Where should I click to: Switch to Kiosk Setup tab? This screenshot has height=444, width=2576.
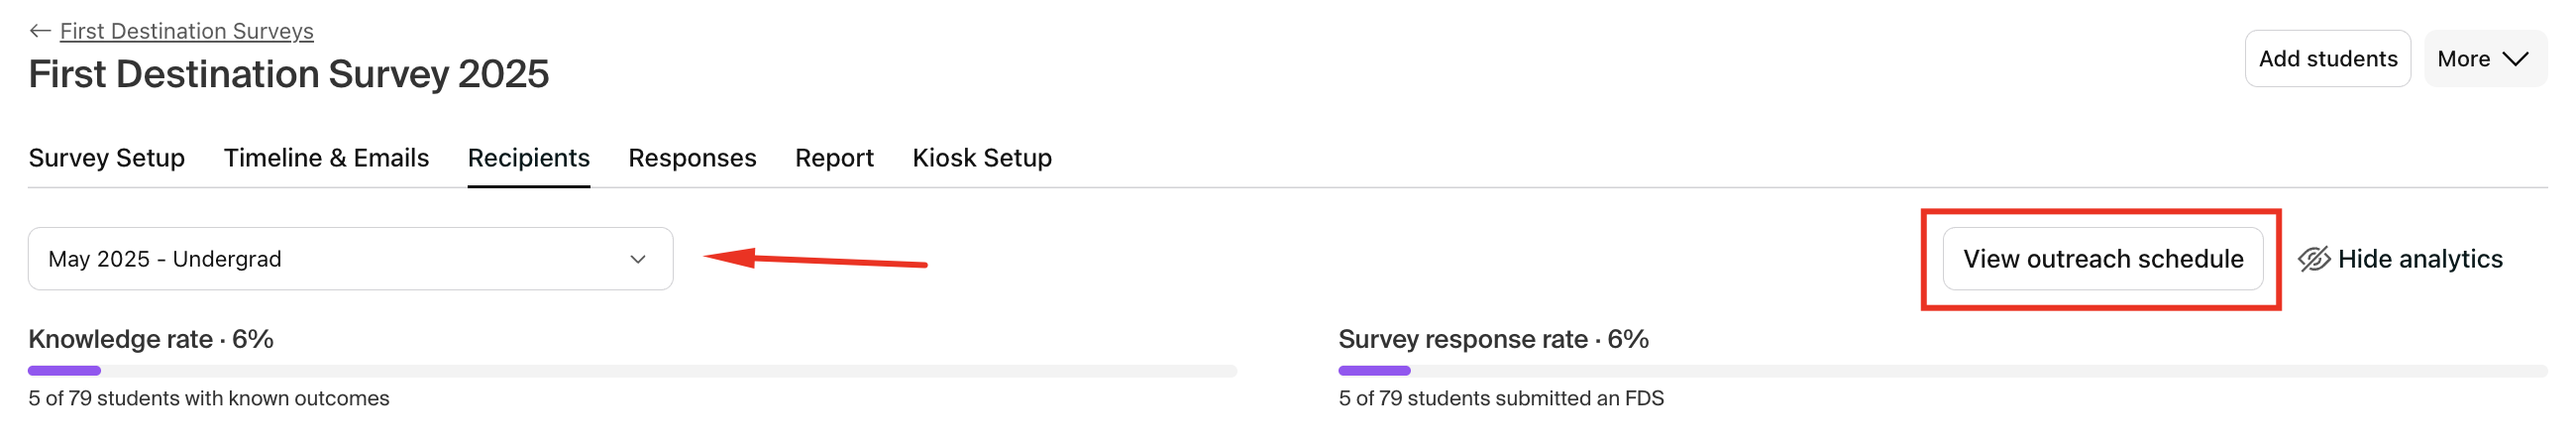click(982, 158)
